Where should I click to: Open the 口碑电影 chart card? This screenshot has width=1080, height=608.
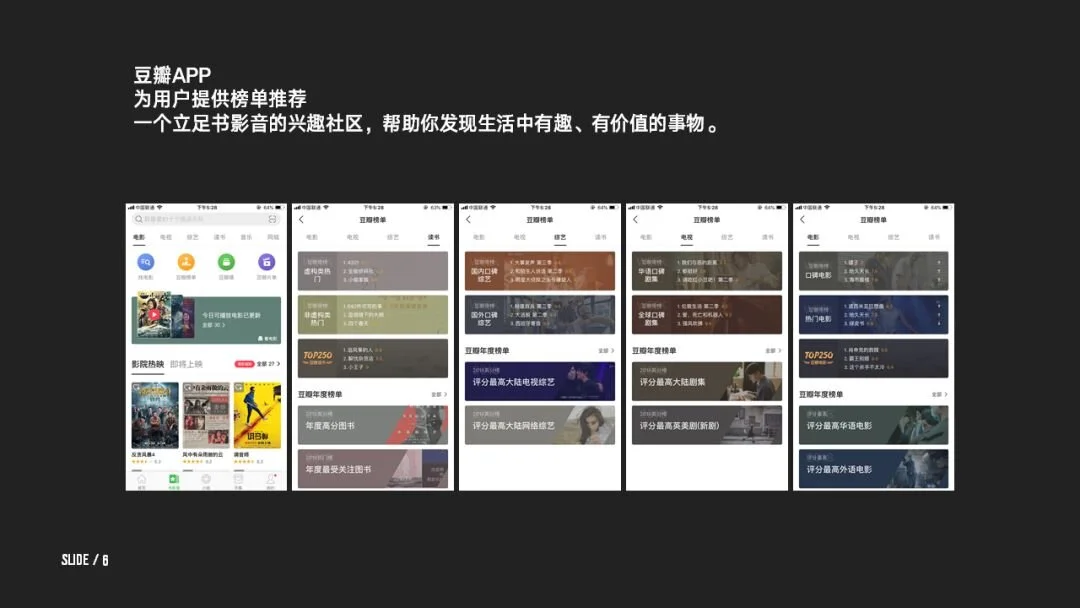[x=873, y=271]
